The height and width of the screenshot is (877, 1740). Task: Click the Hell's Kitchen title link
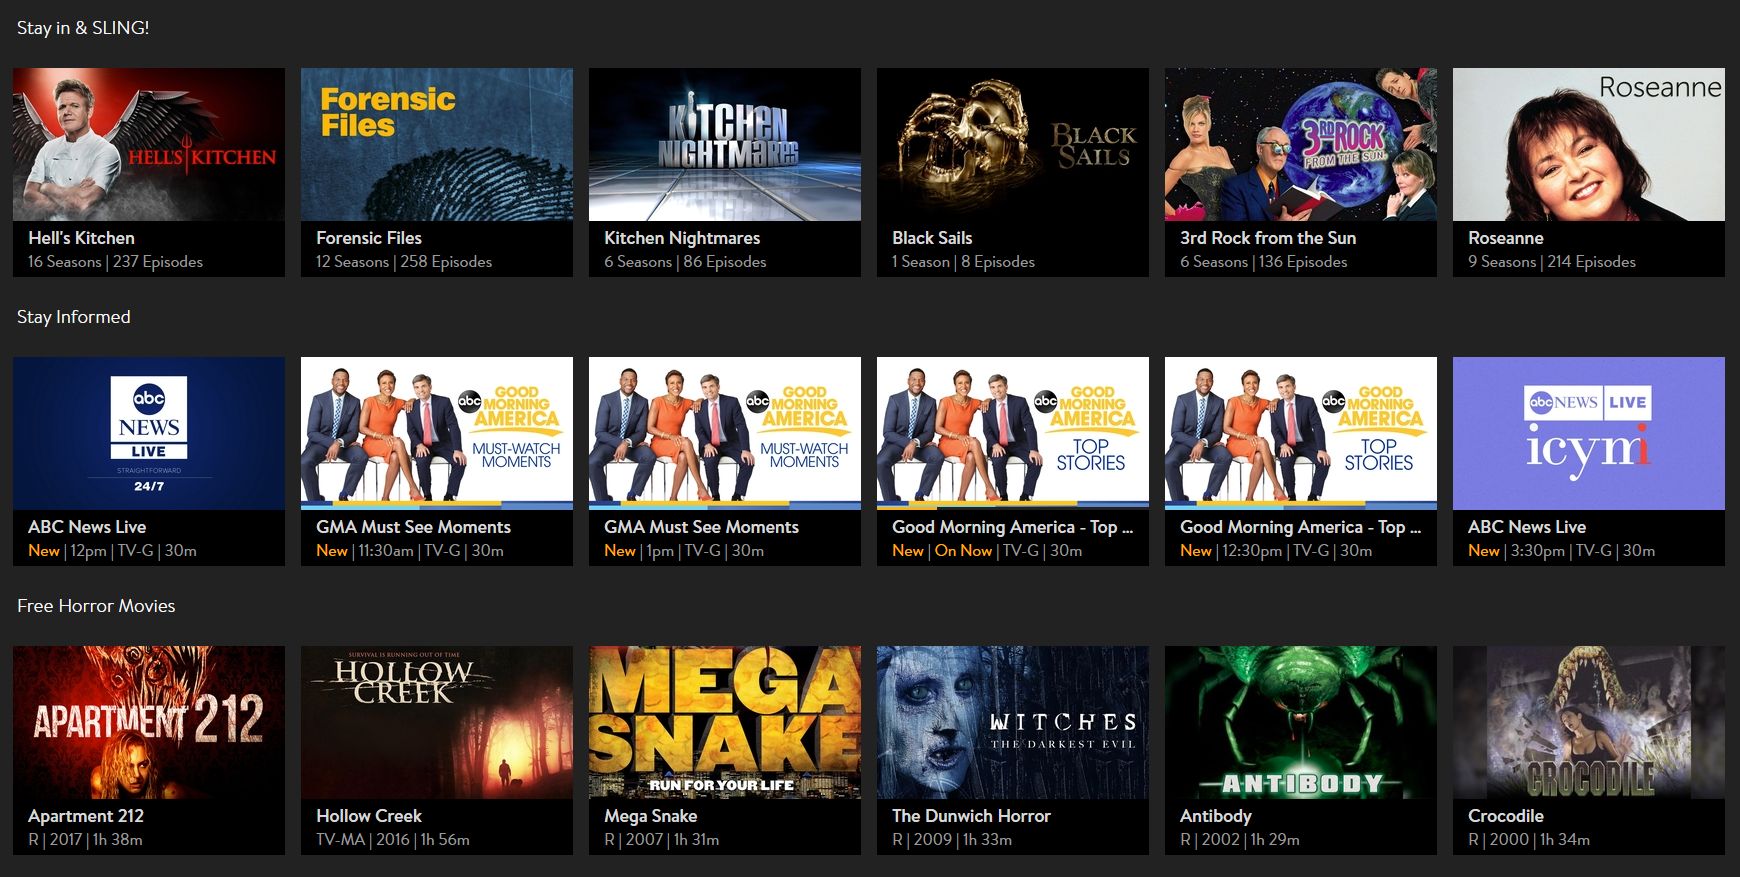(81, 238)
